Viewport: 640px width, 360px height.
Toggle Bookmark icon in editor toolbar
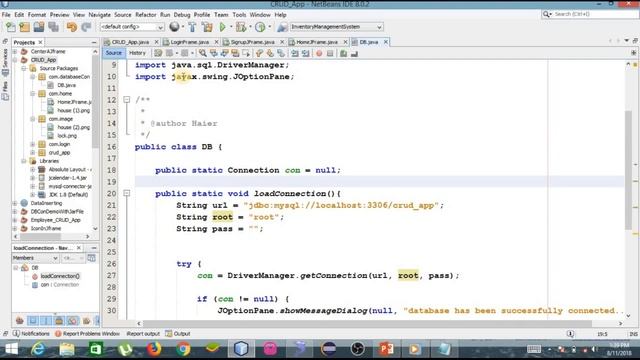tap(281, 53)
